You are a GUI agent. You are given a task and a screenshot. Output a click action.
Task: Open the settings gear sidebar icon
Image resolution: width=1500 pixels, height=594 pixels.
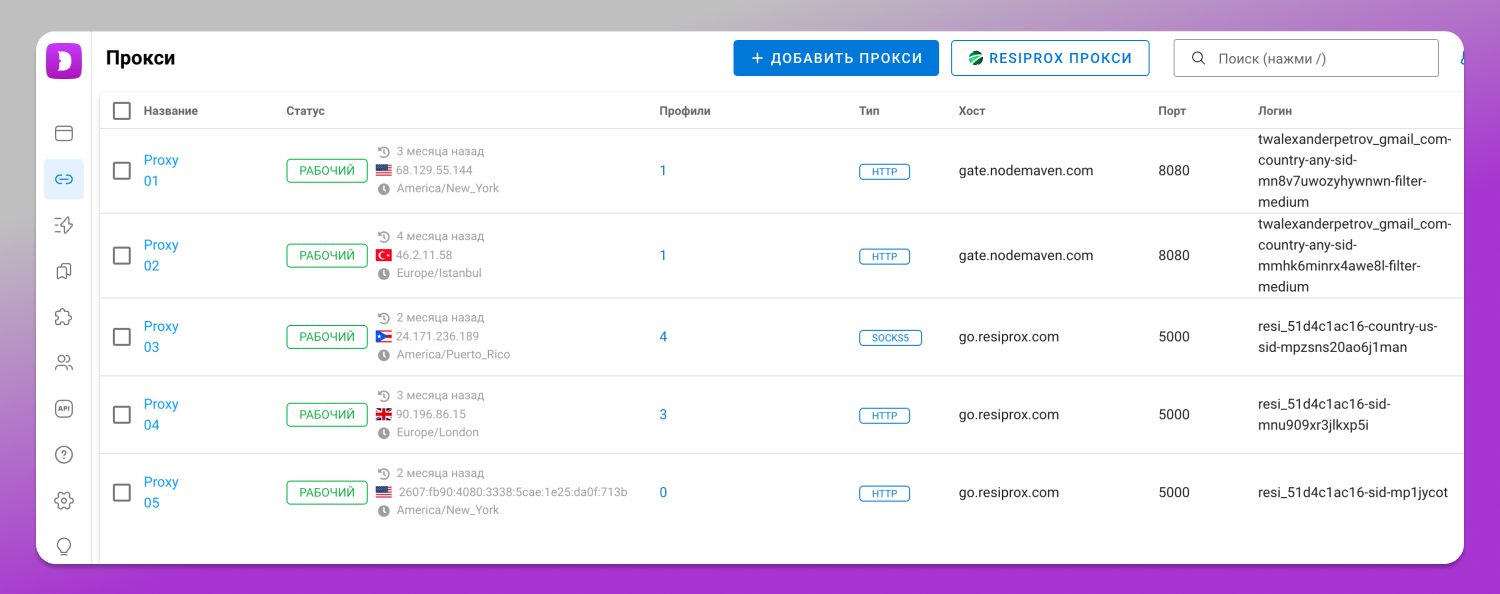(64, 501)
